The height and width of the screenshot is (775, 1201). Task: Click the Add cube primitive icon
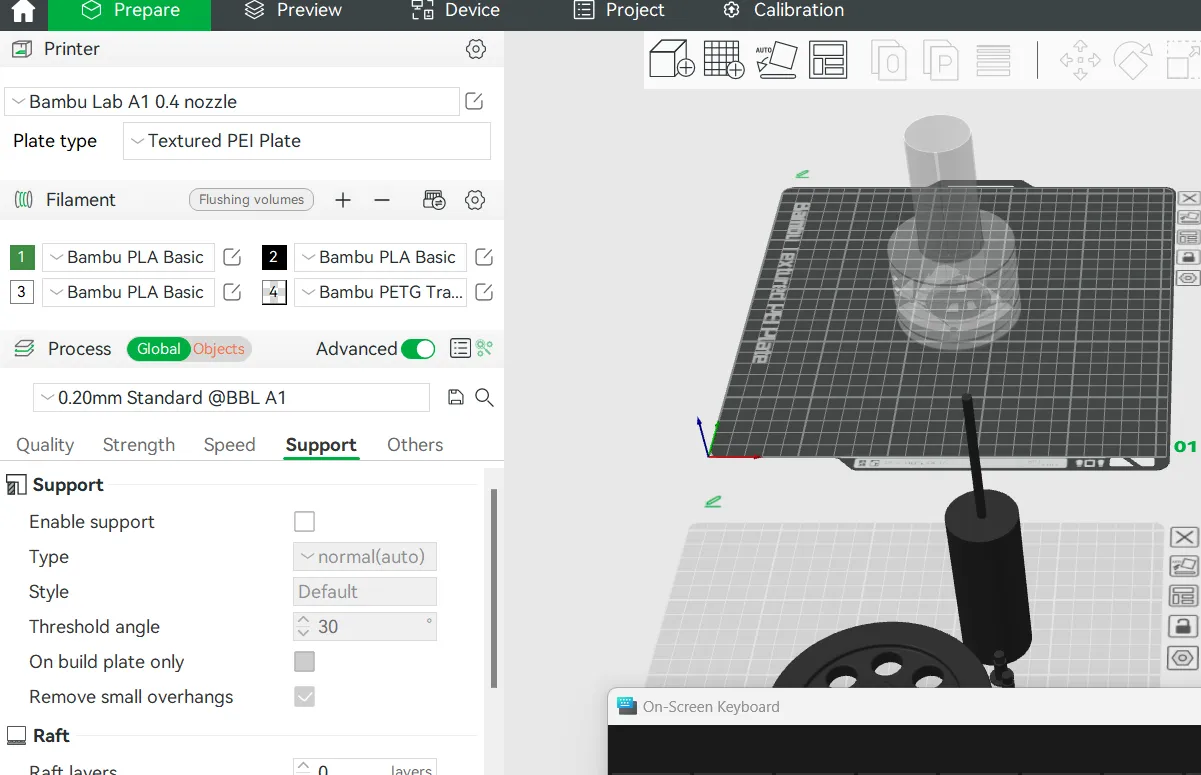(671, 60)
